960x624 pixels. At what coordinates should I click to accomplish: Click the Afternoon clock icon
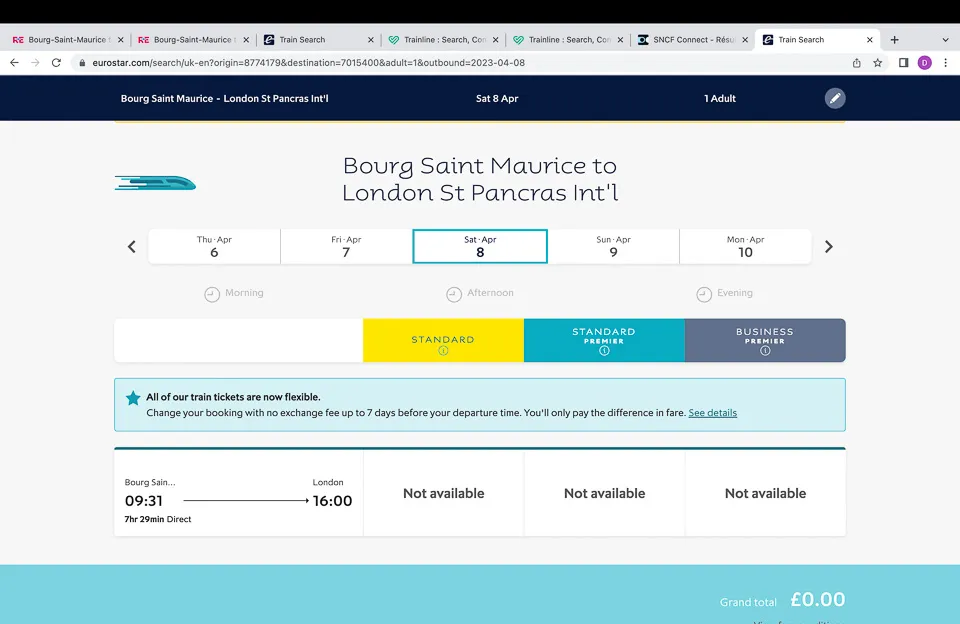[x=454, y=295]
